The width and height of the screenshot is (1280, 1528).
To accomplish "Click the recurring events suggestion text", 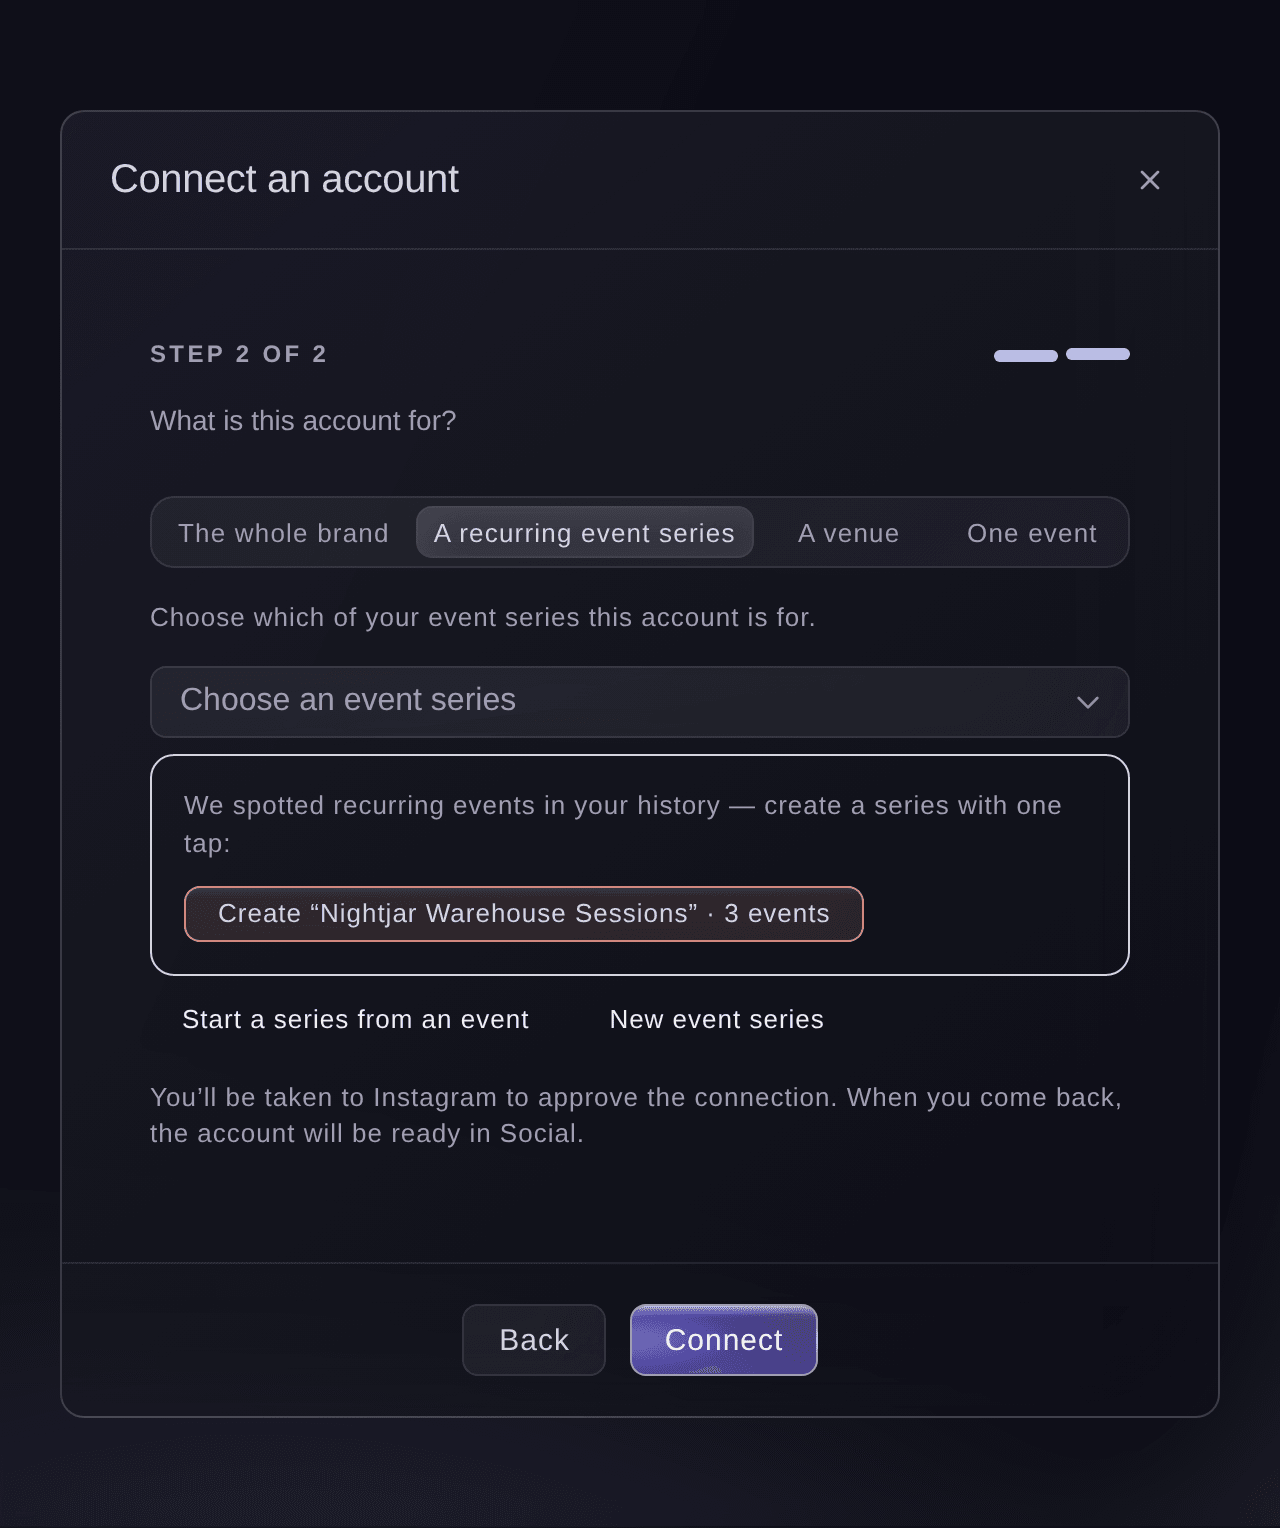I will (623, 824).
